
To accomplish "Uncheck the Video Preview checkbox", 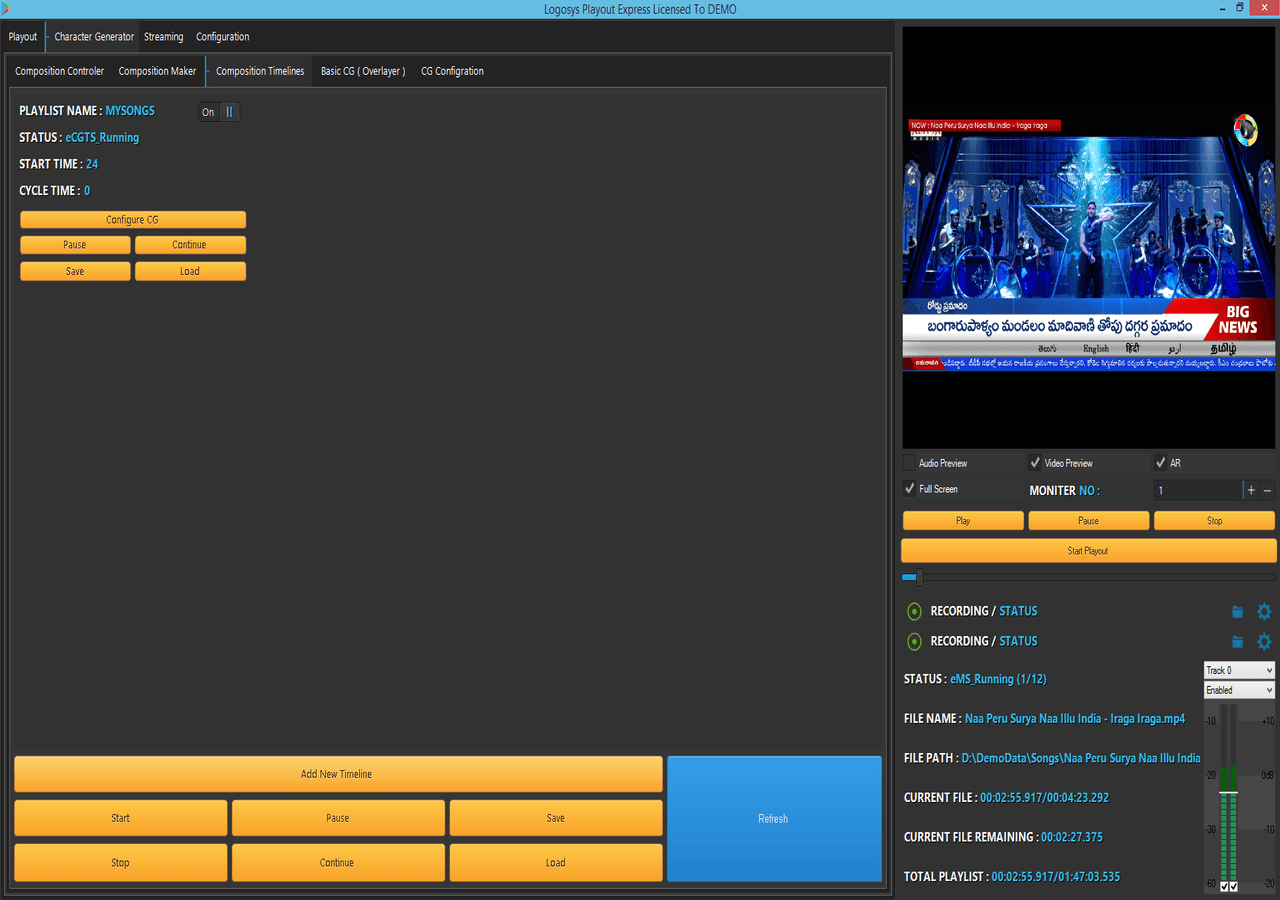I will (x=1035, y=463).
